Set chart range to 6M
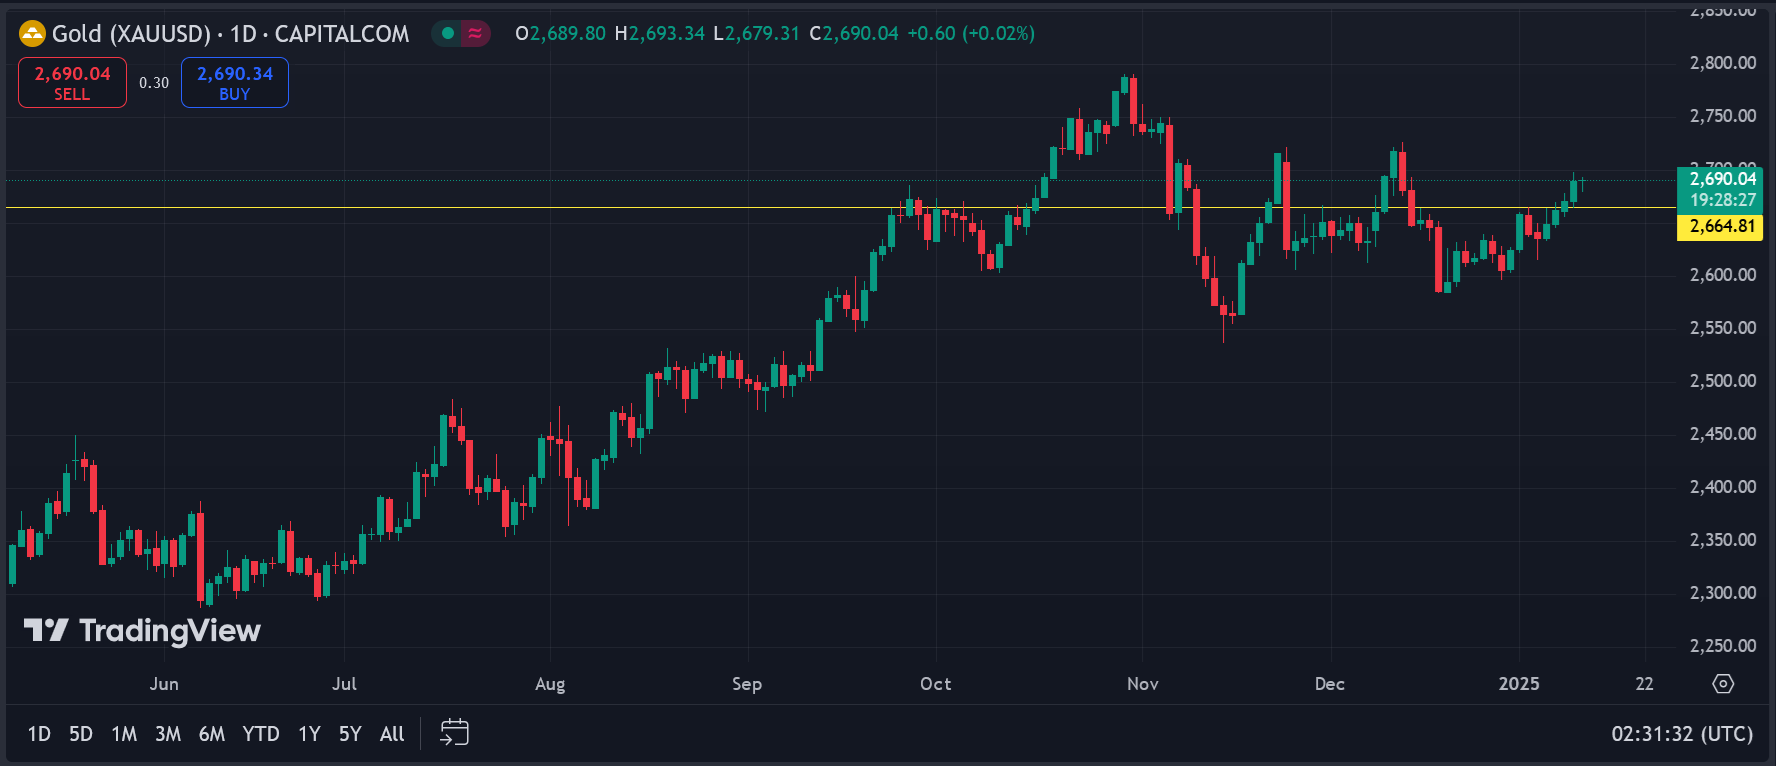 point(212,734)
